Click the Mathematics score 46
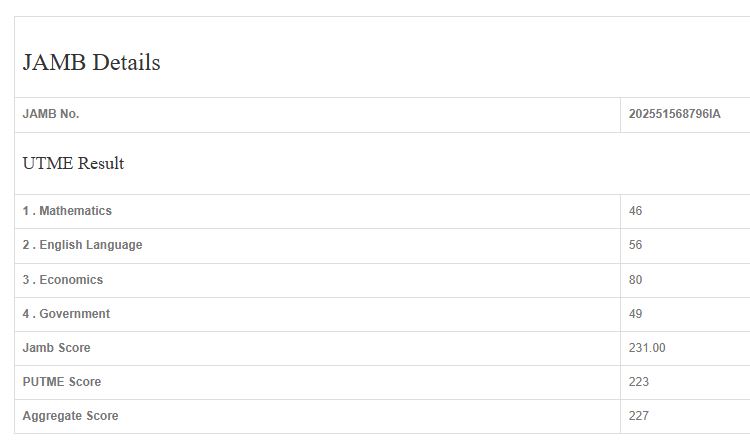The height and width of the screenshot is (448, 750). pyautogui.click(x=636, y=211)
